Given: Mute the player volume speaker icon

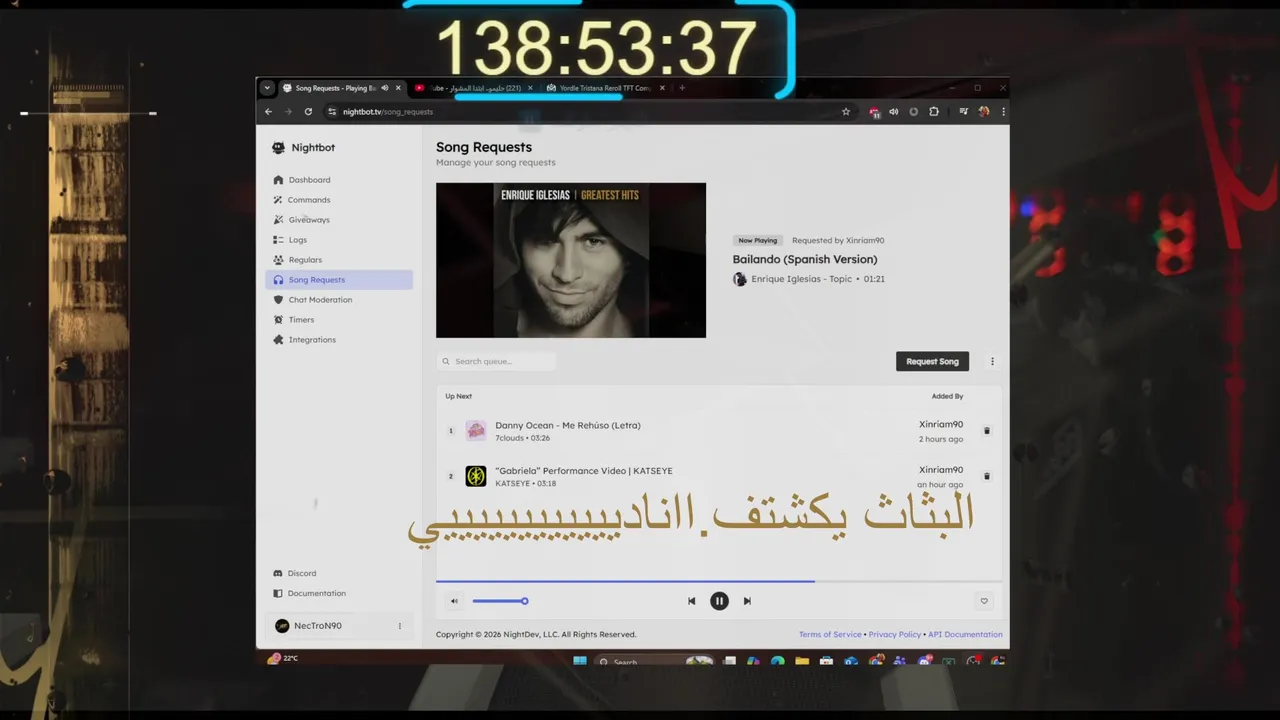Looking at the screenshot, I should [x=454, y=601].
